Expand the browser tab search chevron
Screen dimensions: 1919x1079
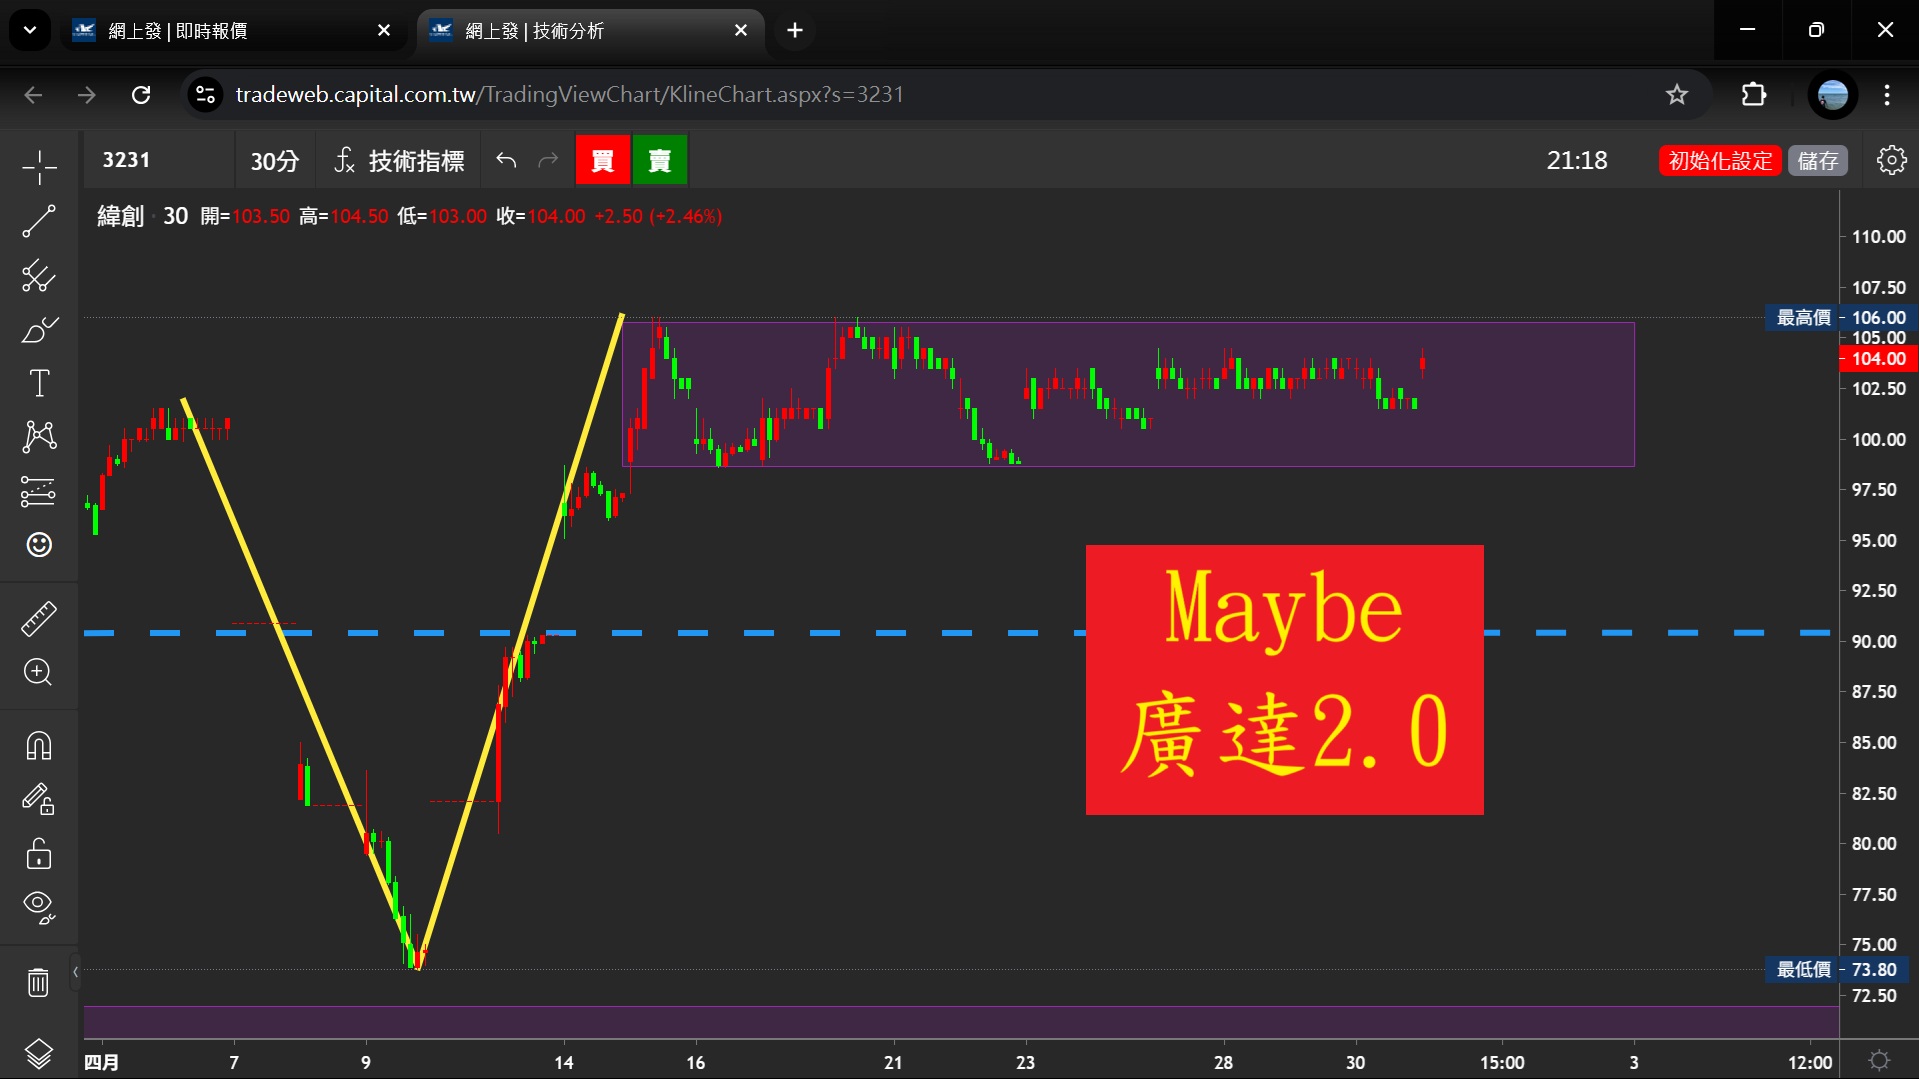tap(30, 30)
